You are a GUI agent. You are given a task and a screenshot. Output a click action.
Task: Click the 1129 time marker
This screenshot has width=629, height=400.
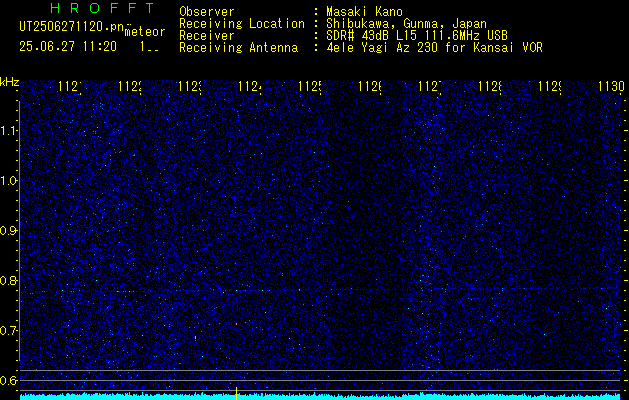click(550, 87)
